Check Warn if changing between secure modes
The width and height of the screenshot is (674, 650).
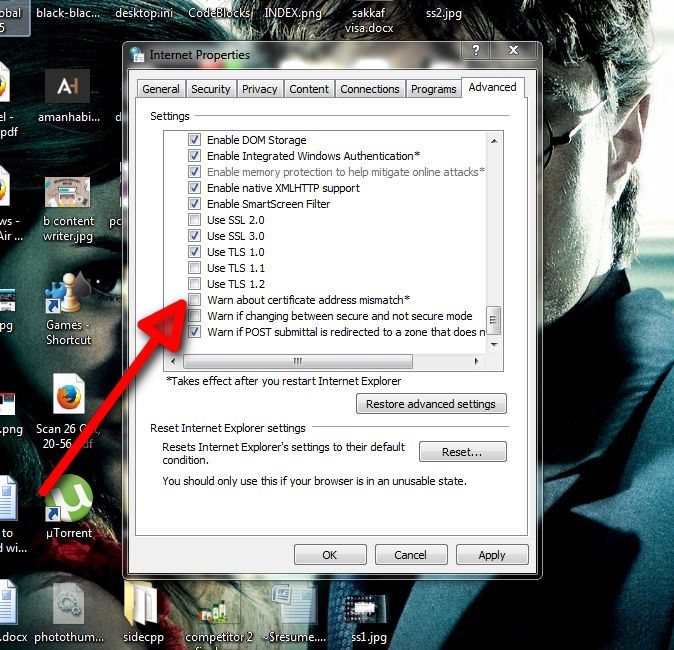pos(194,316)
